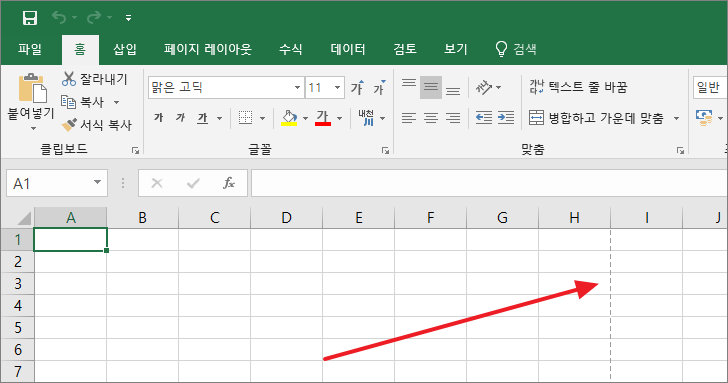Image resolution: width=728 pixels, height=383 pixels.
Task: Click 잘라내기 scissors button
Action: (94, 79)
